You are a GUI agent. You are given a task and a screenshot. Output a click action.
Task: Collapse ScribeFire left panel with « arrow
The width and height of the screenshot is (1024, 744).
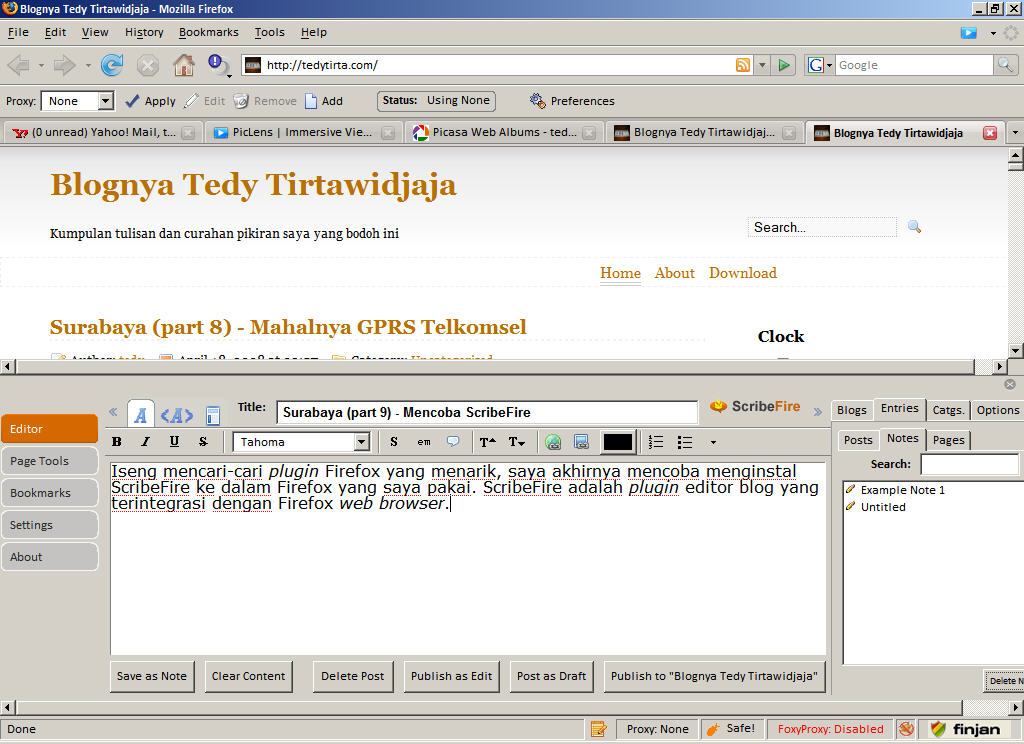(114, 412)
